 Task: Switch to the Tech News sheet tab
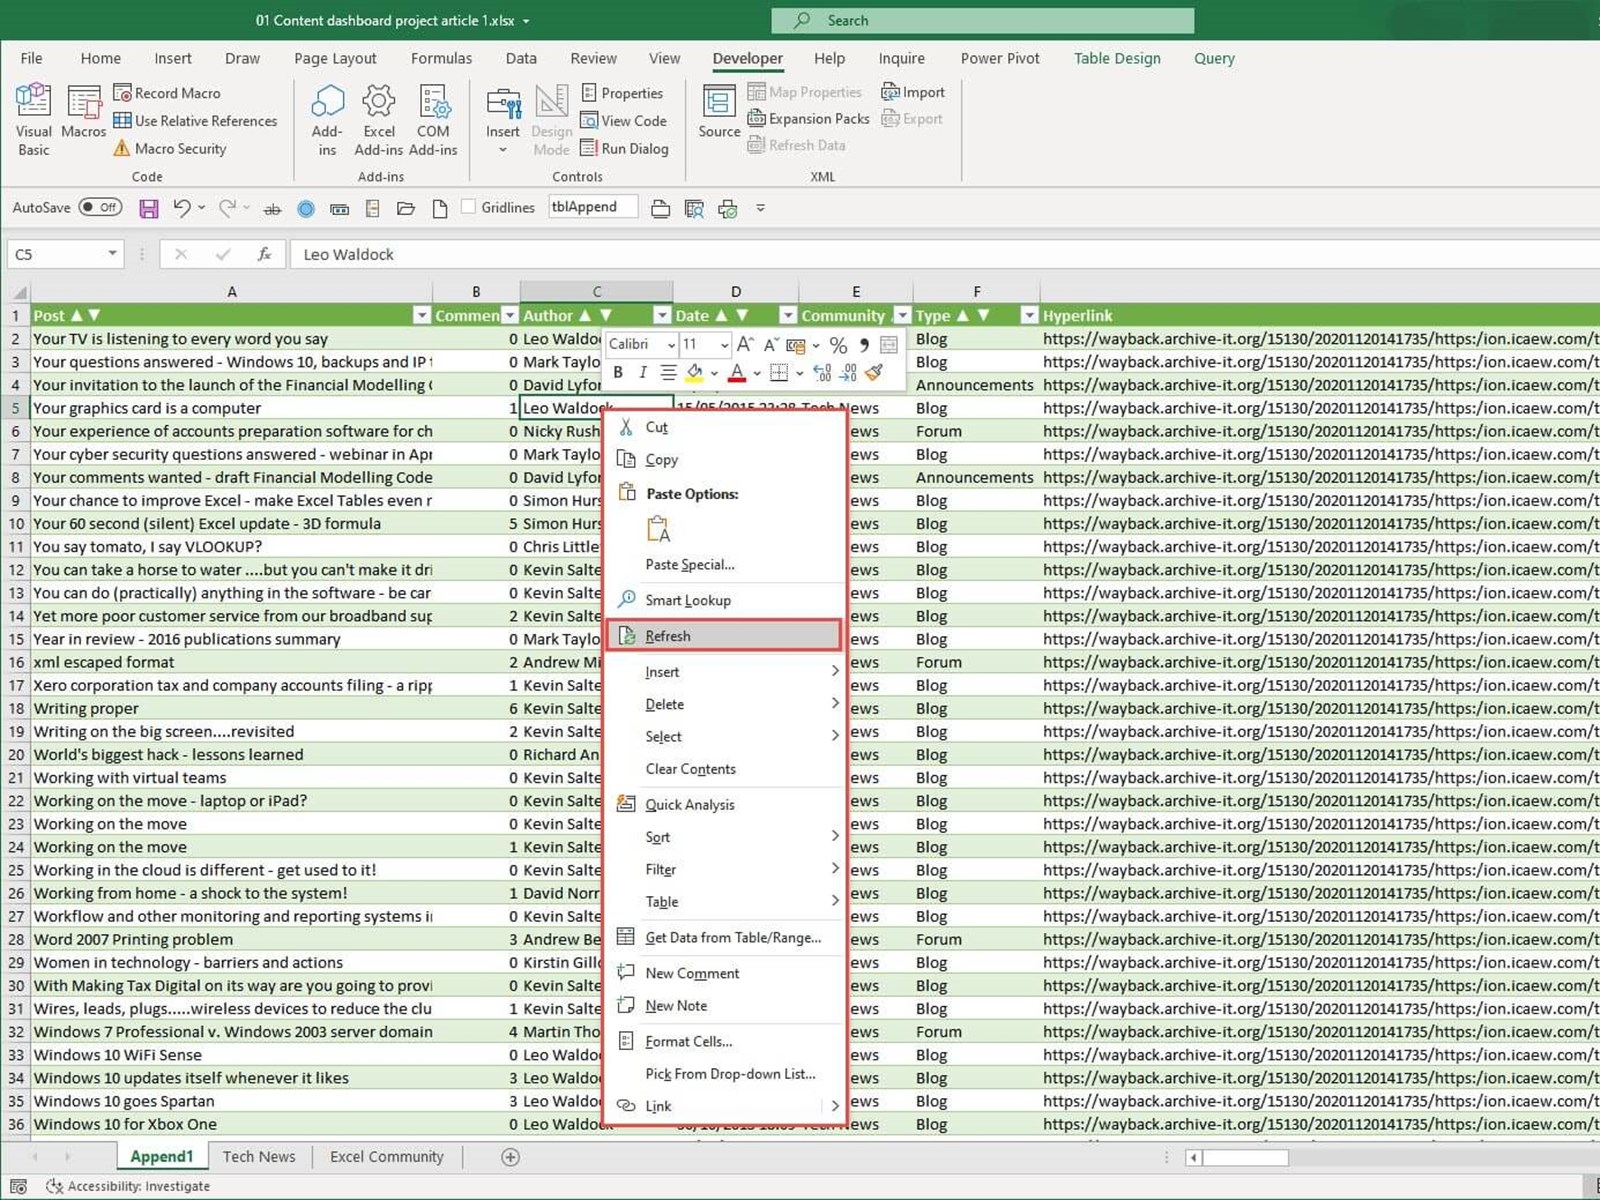coord(259,1157)
